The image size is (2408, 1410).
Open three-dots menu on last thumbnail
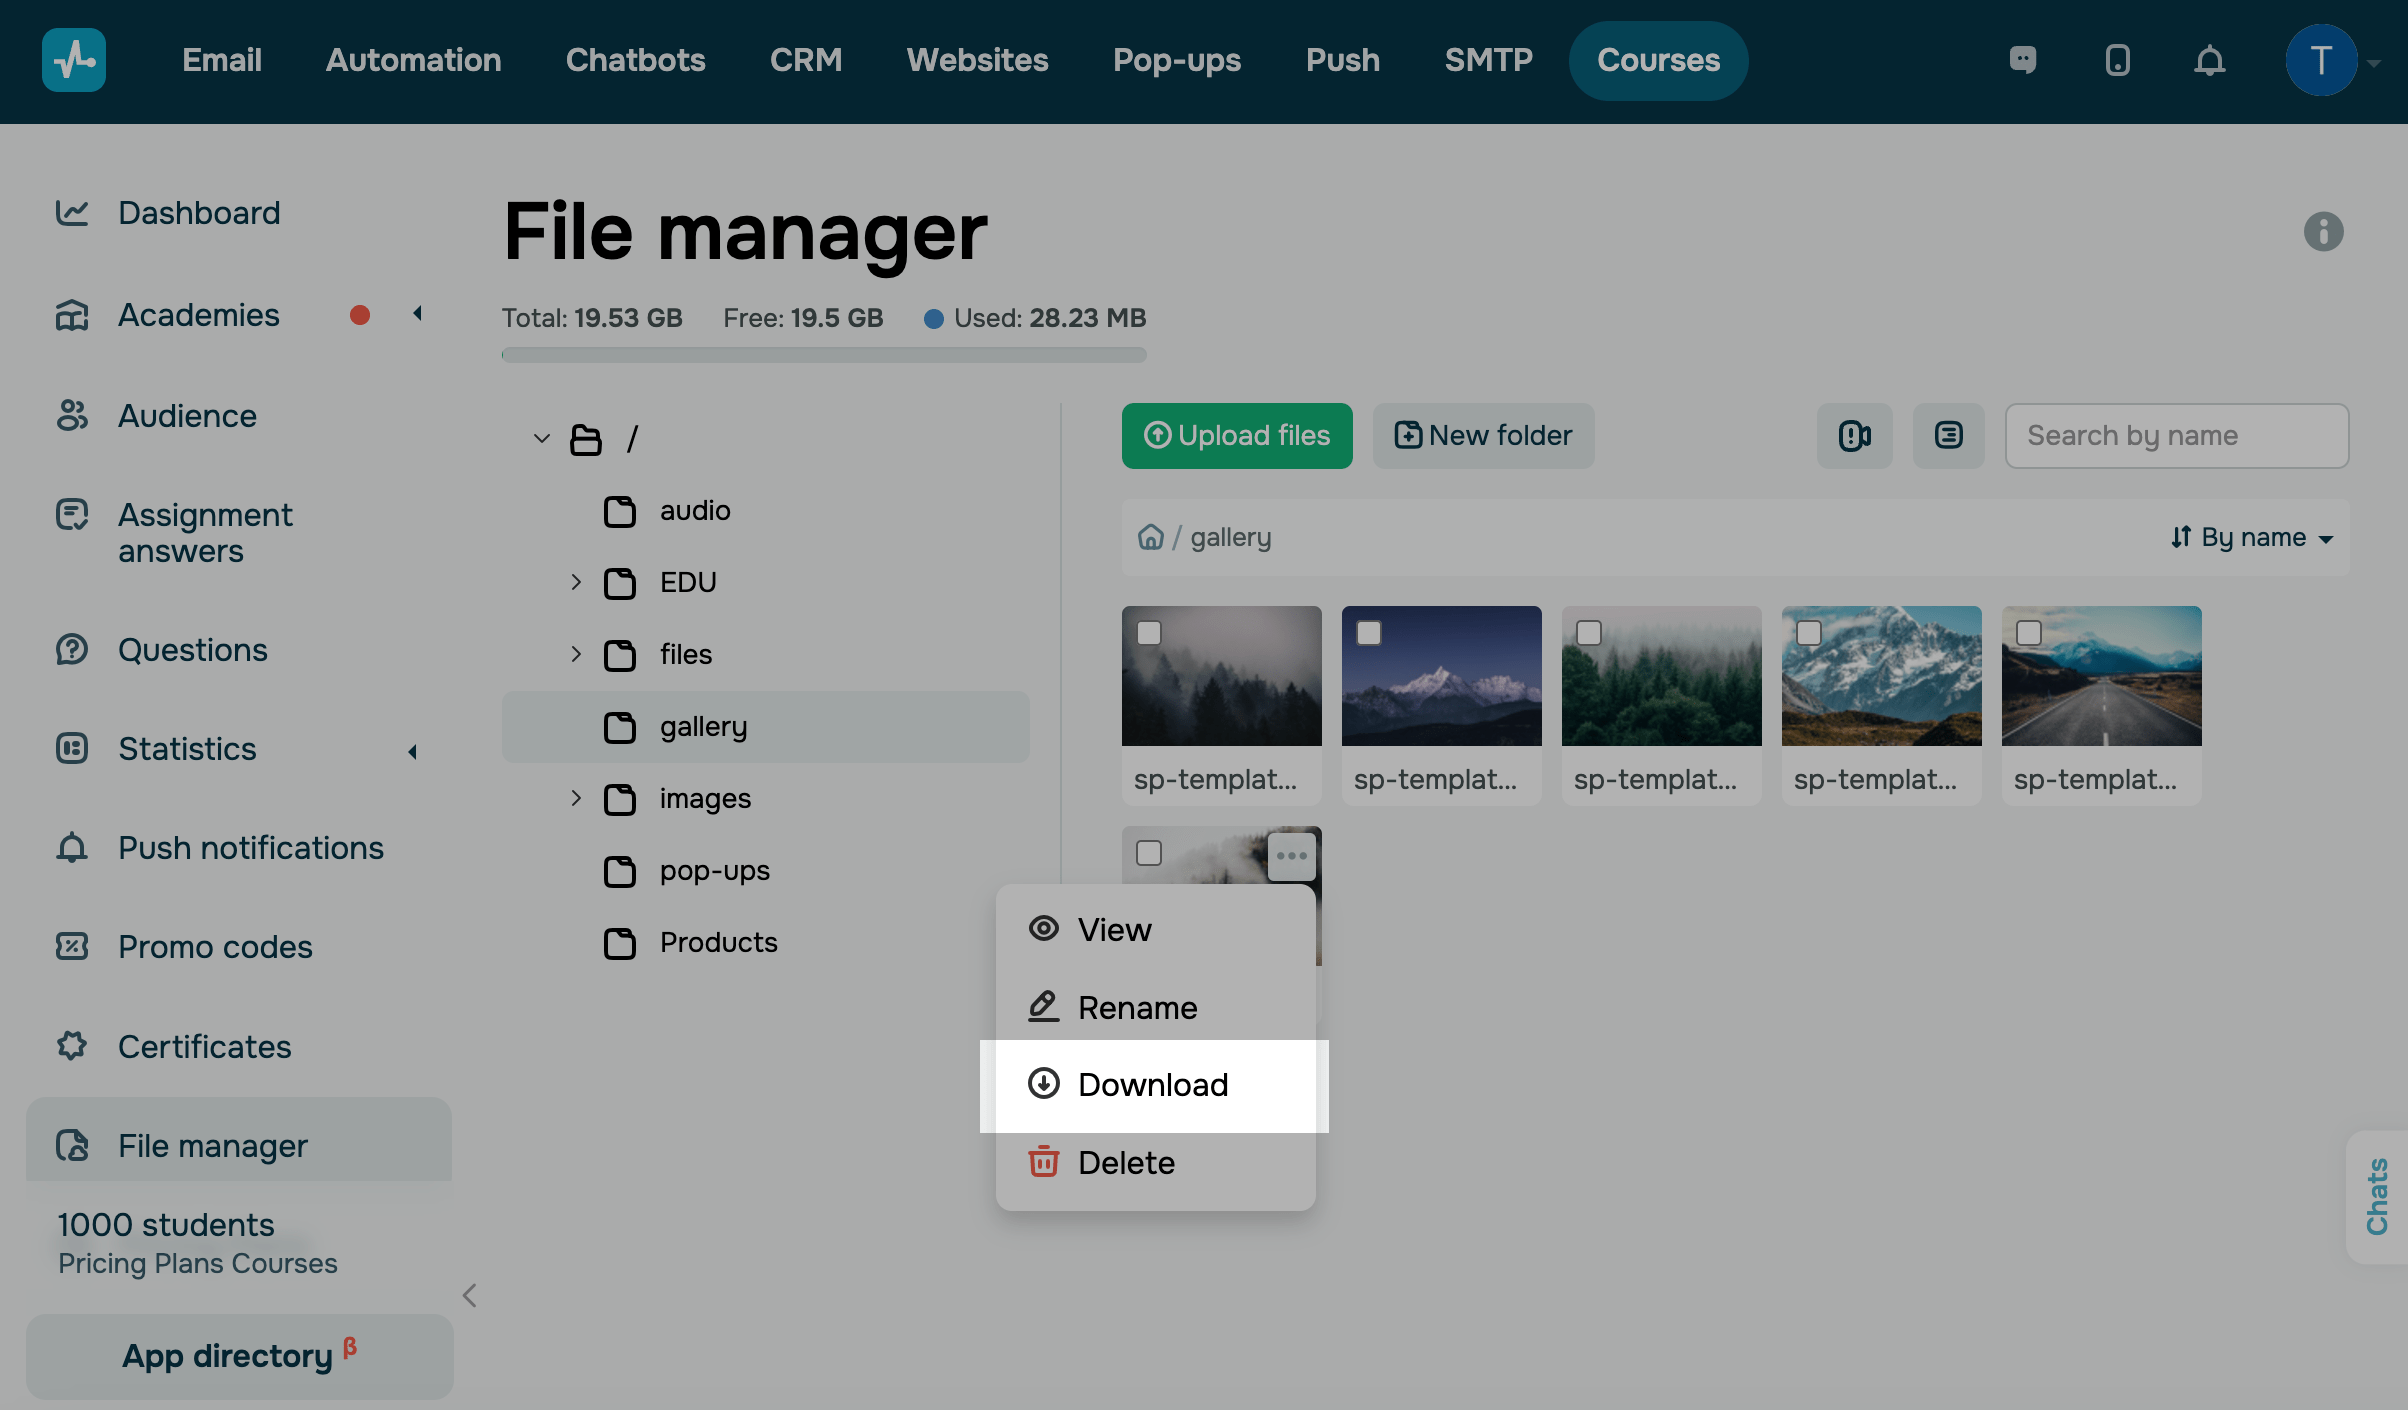coord(1291,856)
